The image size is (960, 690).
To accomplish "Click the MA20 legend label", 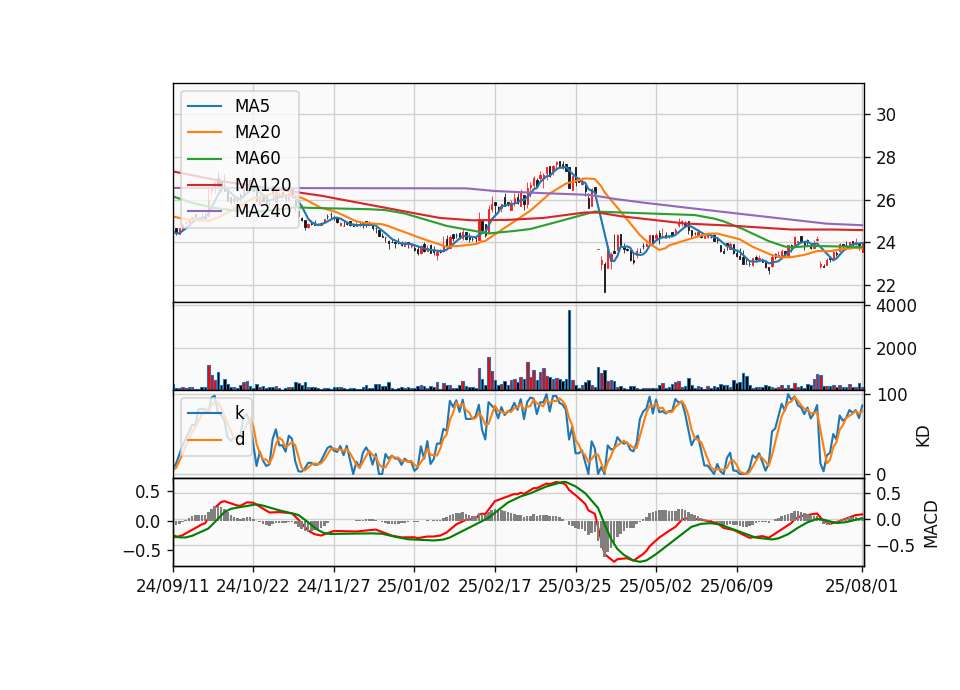I will point(257,132).
